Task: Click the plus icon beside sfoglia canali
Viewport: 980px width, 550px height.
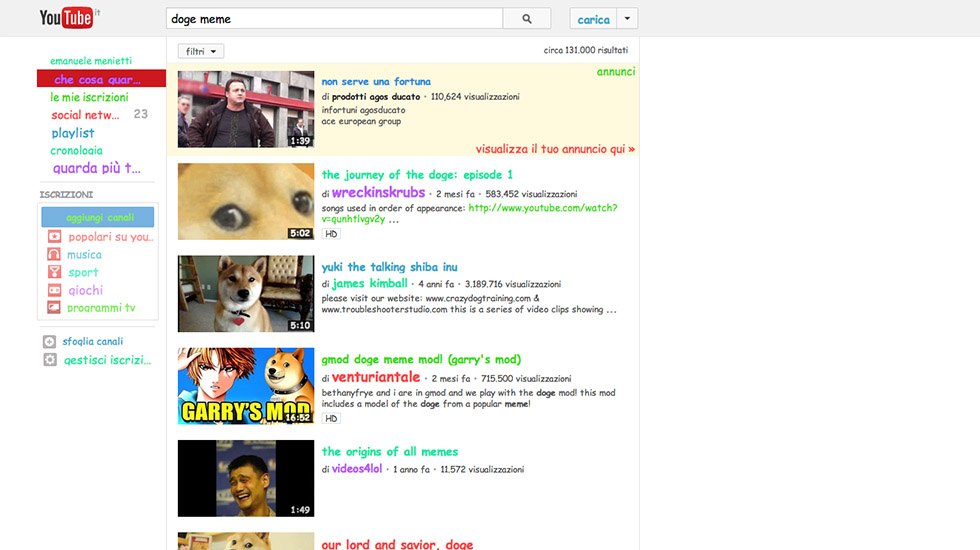Action: 50,342
